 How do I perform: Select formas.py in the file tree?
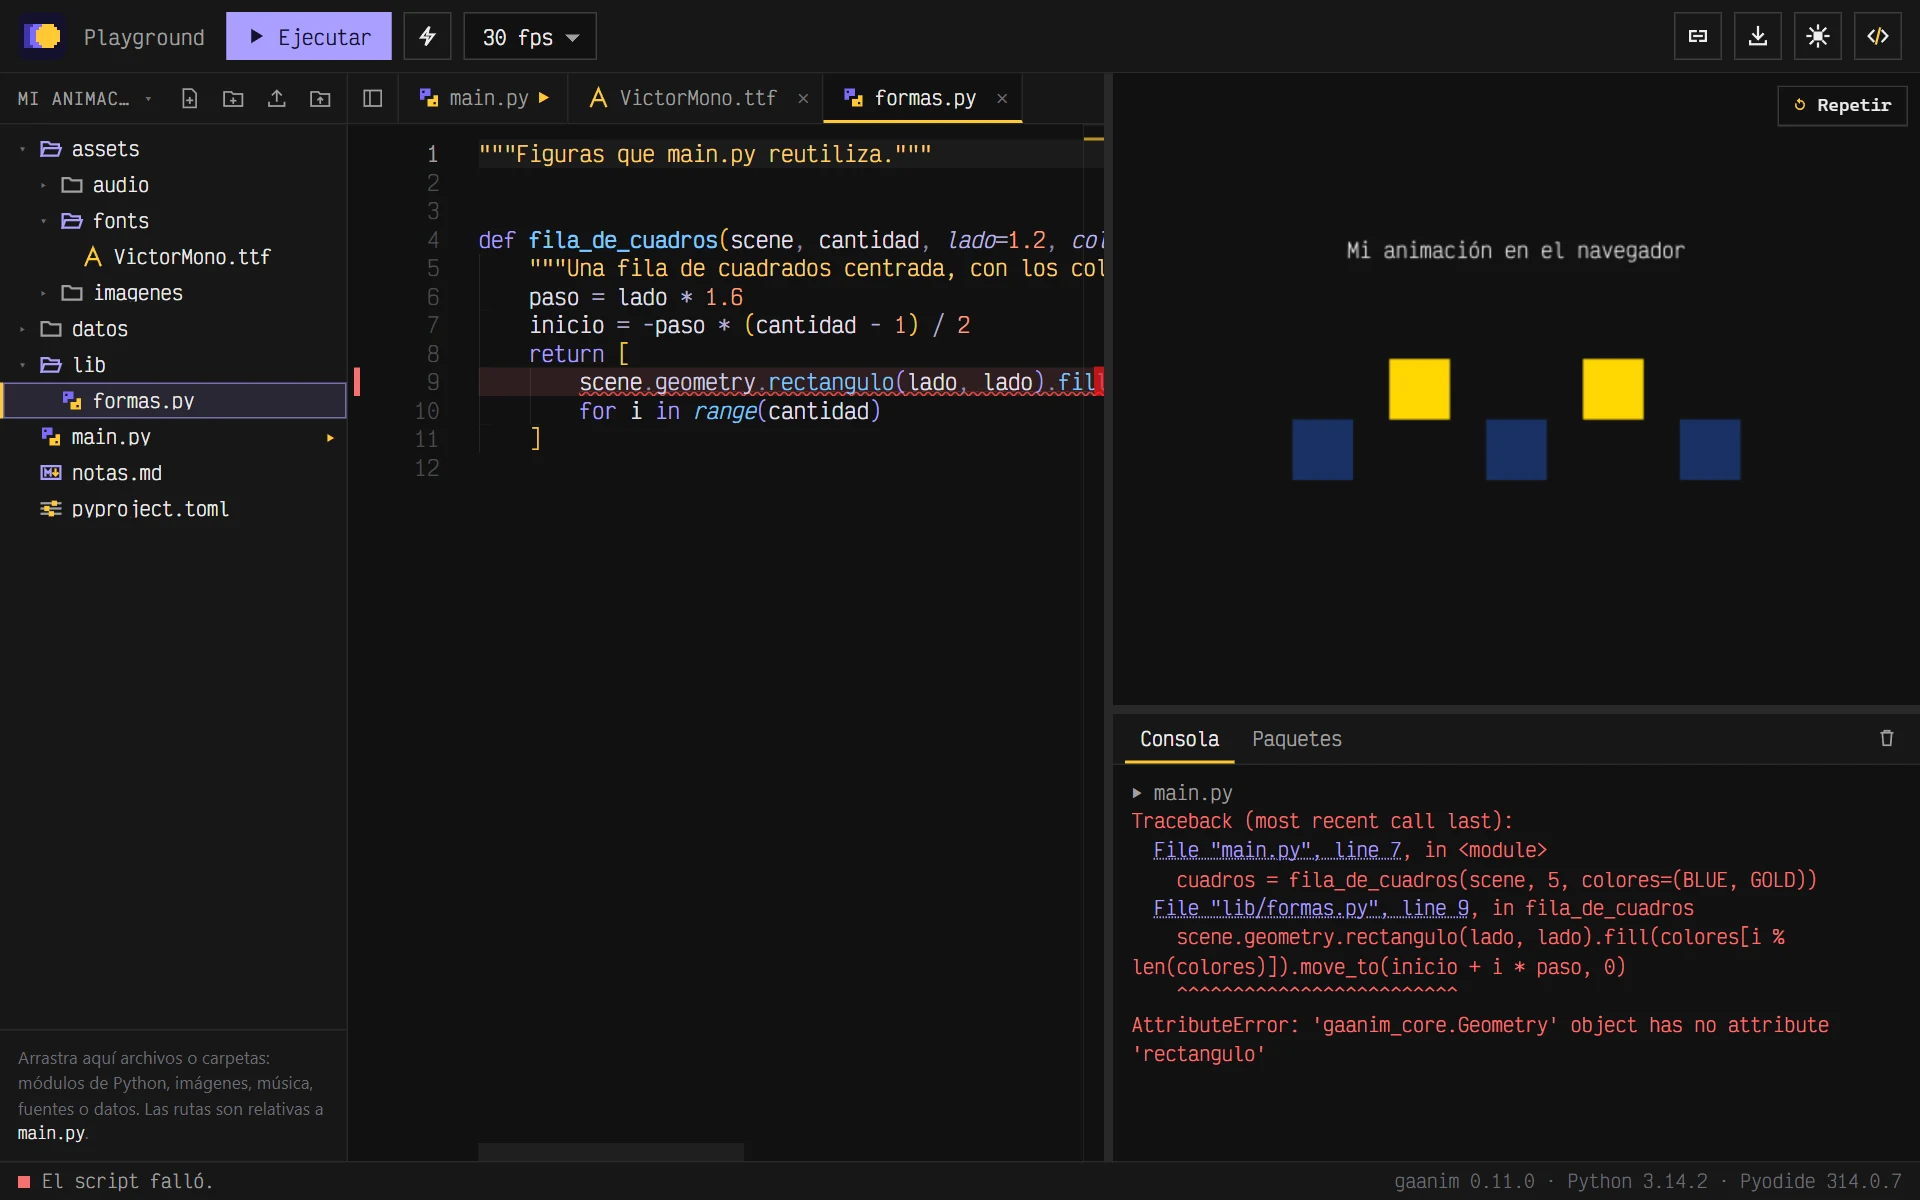pyautogui.click(x=174, y=401)
